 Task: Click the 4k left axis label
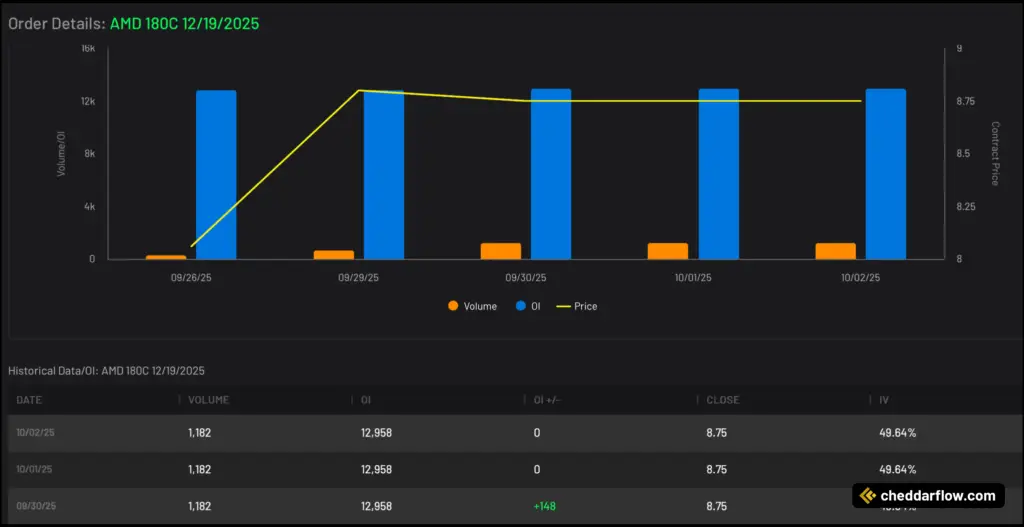click(x=90, y=206)
